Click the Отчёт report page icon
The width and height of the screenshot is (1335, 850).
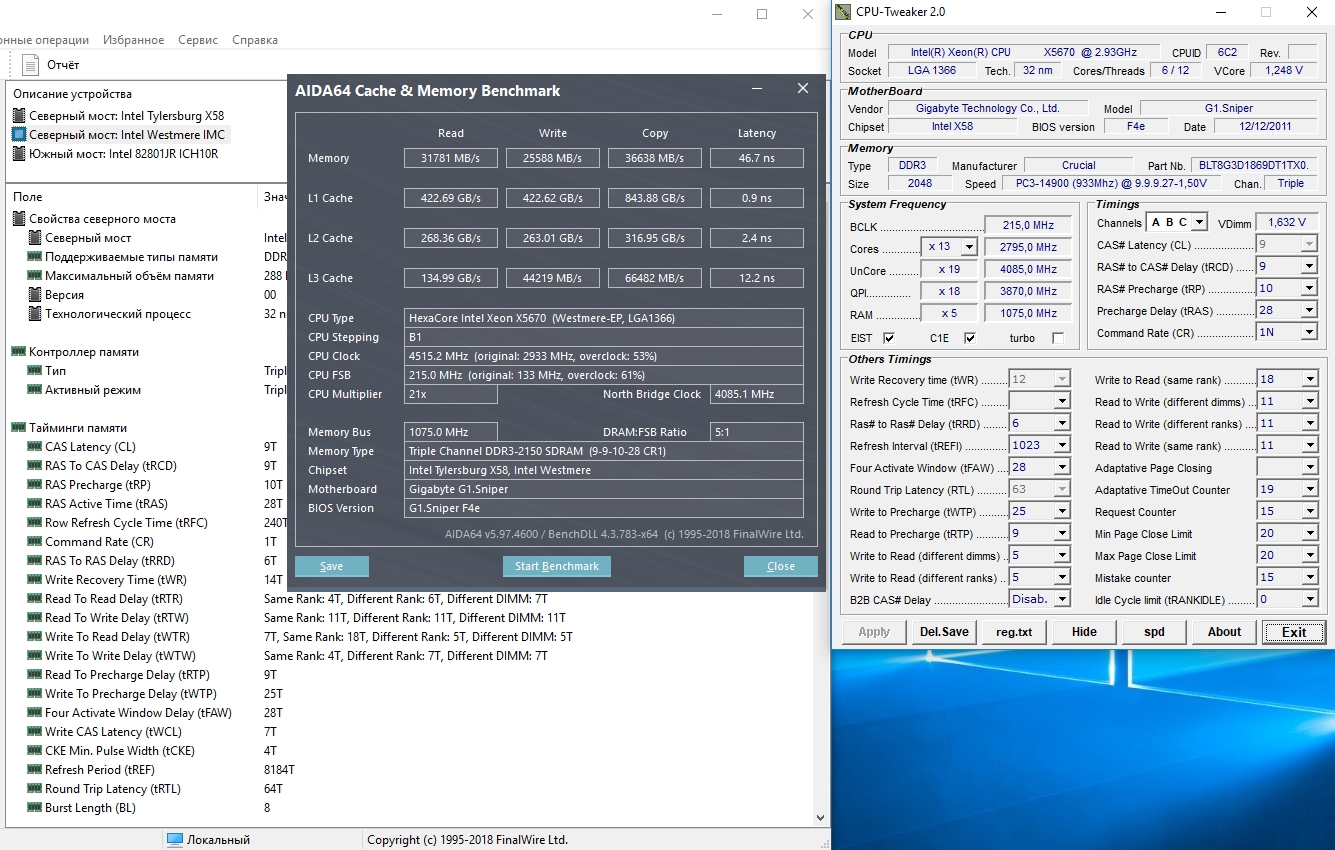29,65
